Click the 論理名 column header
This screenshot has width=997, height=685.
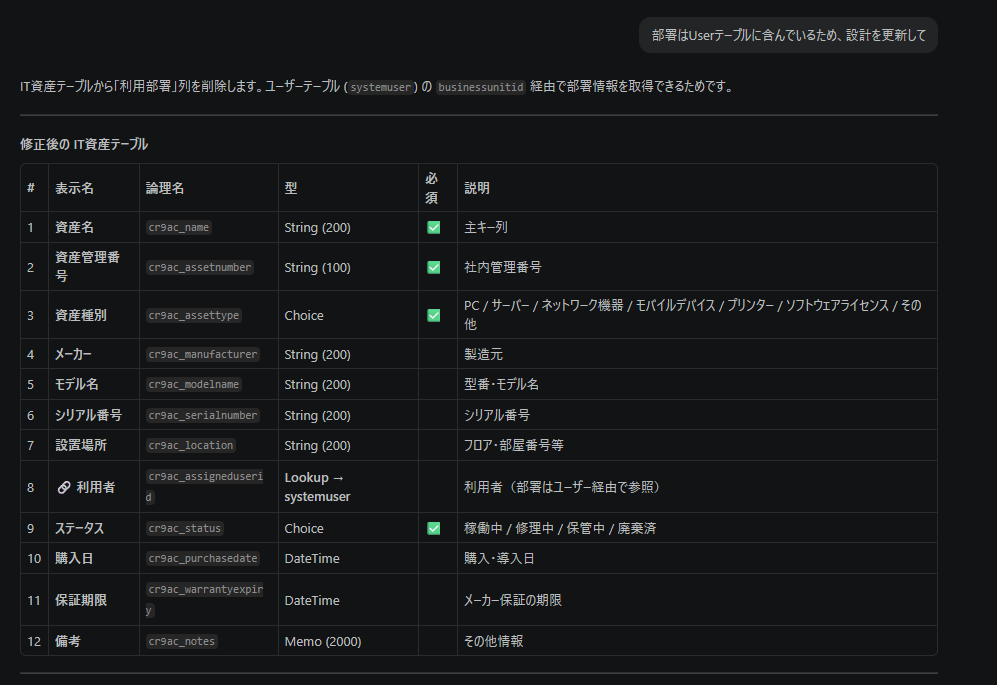165,188
